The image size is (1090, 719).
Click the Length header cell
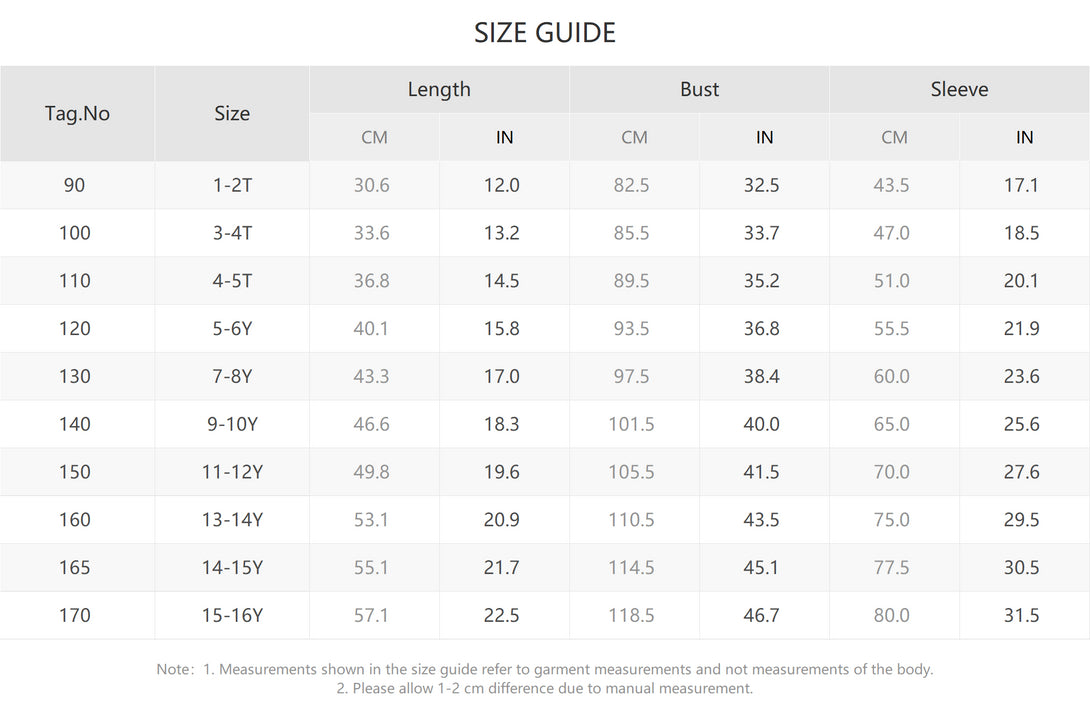tap(439, 89)
